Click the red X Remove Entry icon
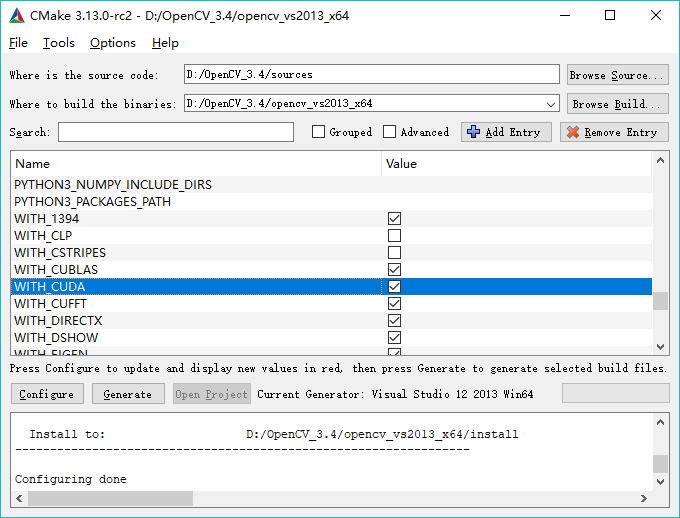This screenshot has width=680, height=518. click(573, 132)
